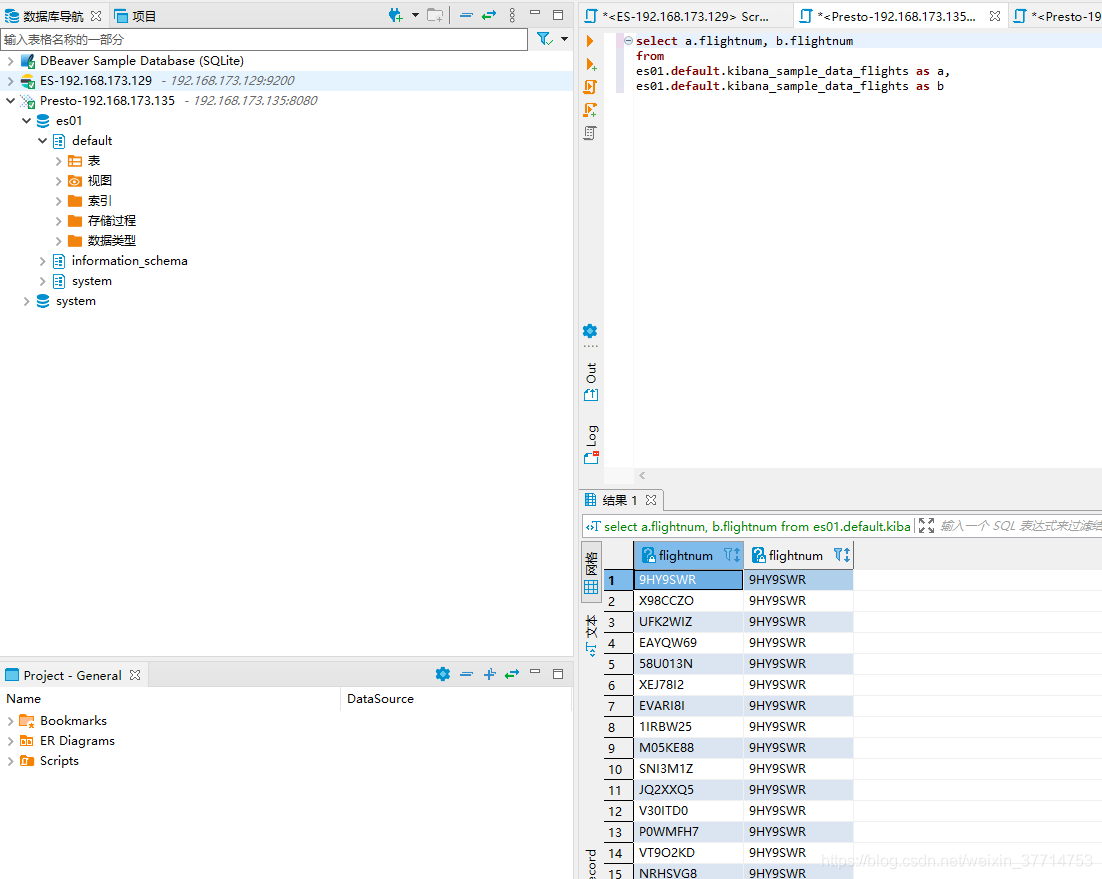The image size is (1102, 879).
Task: Expand the 表 (tables) folder
Action: (x=58, y=161)
